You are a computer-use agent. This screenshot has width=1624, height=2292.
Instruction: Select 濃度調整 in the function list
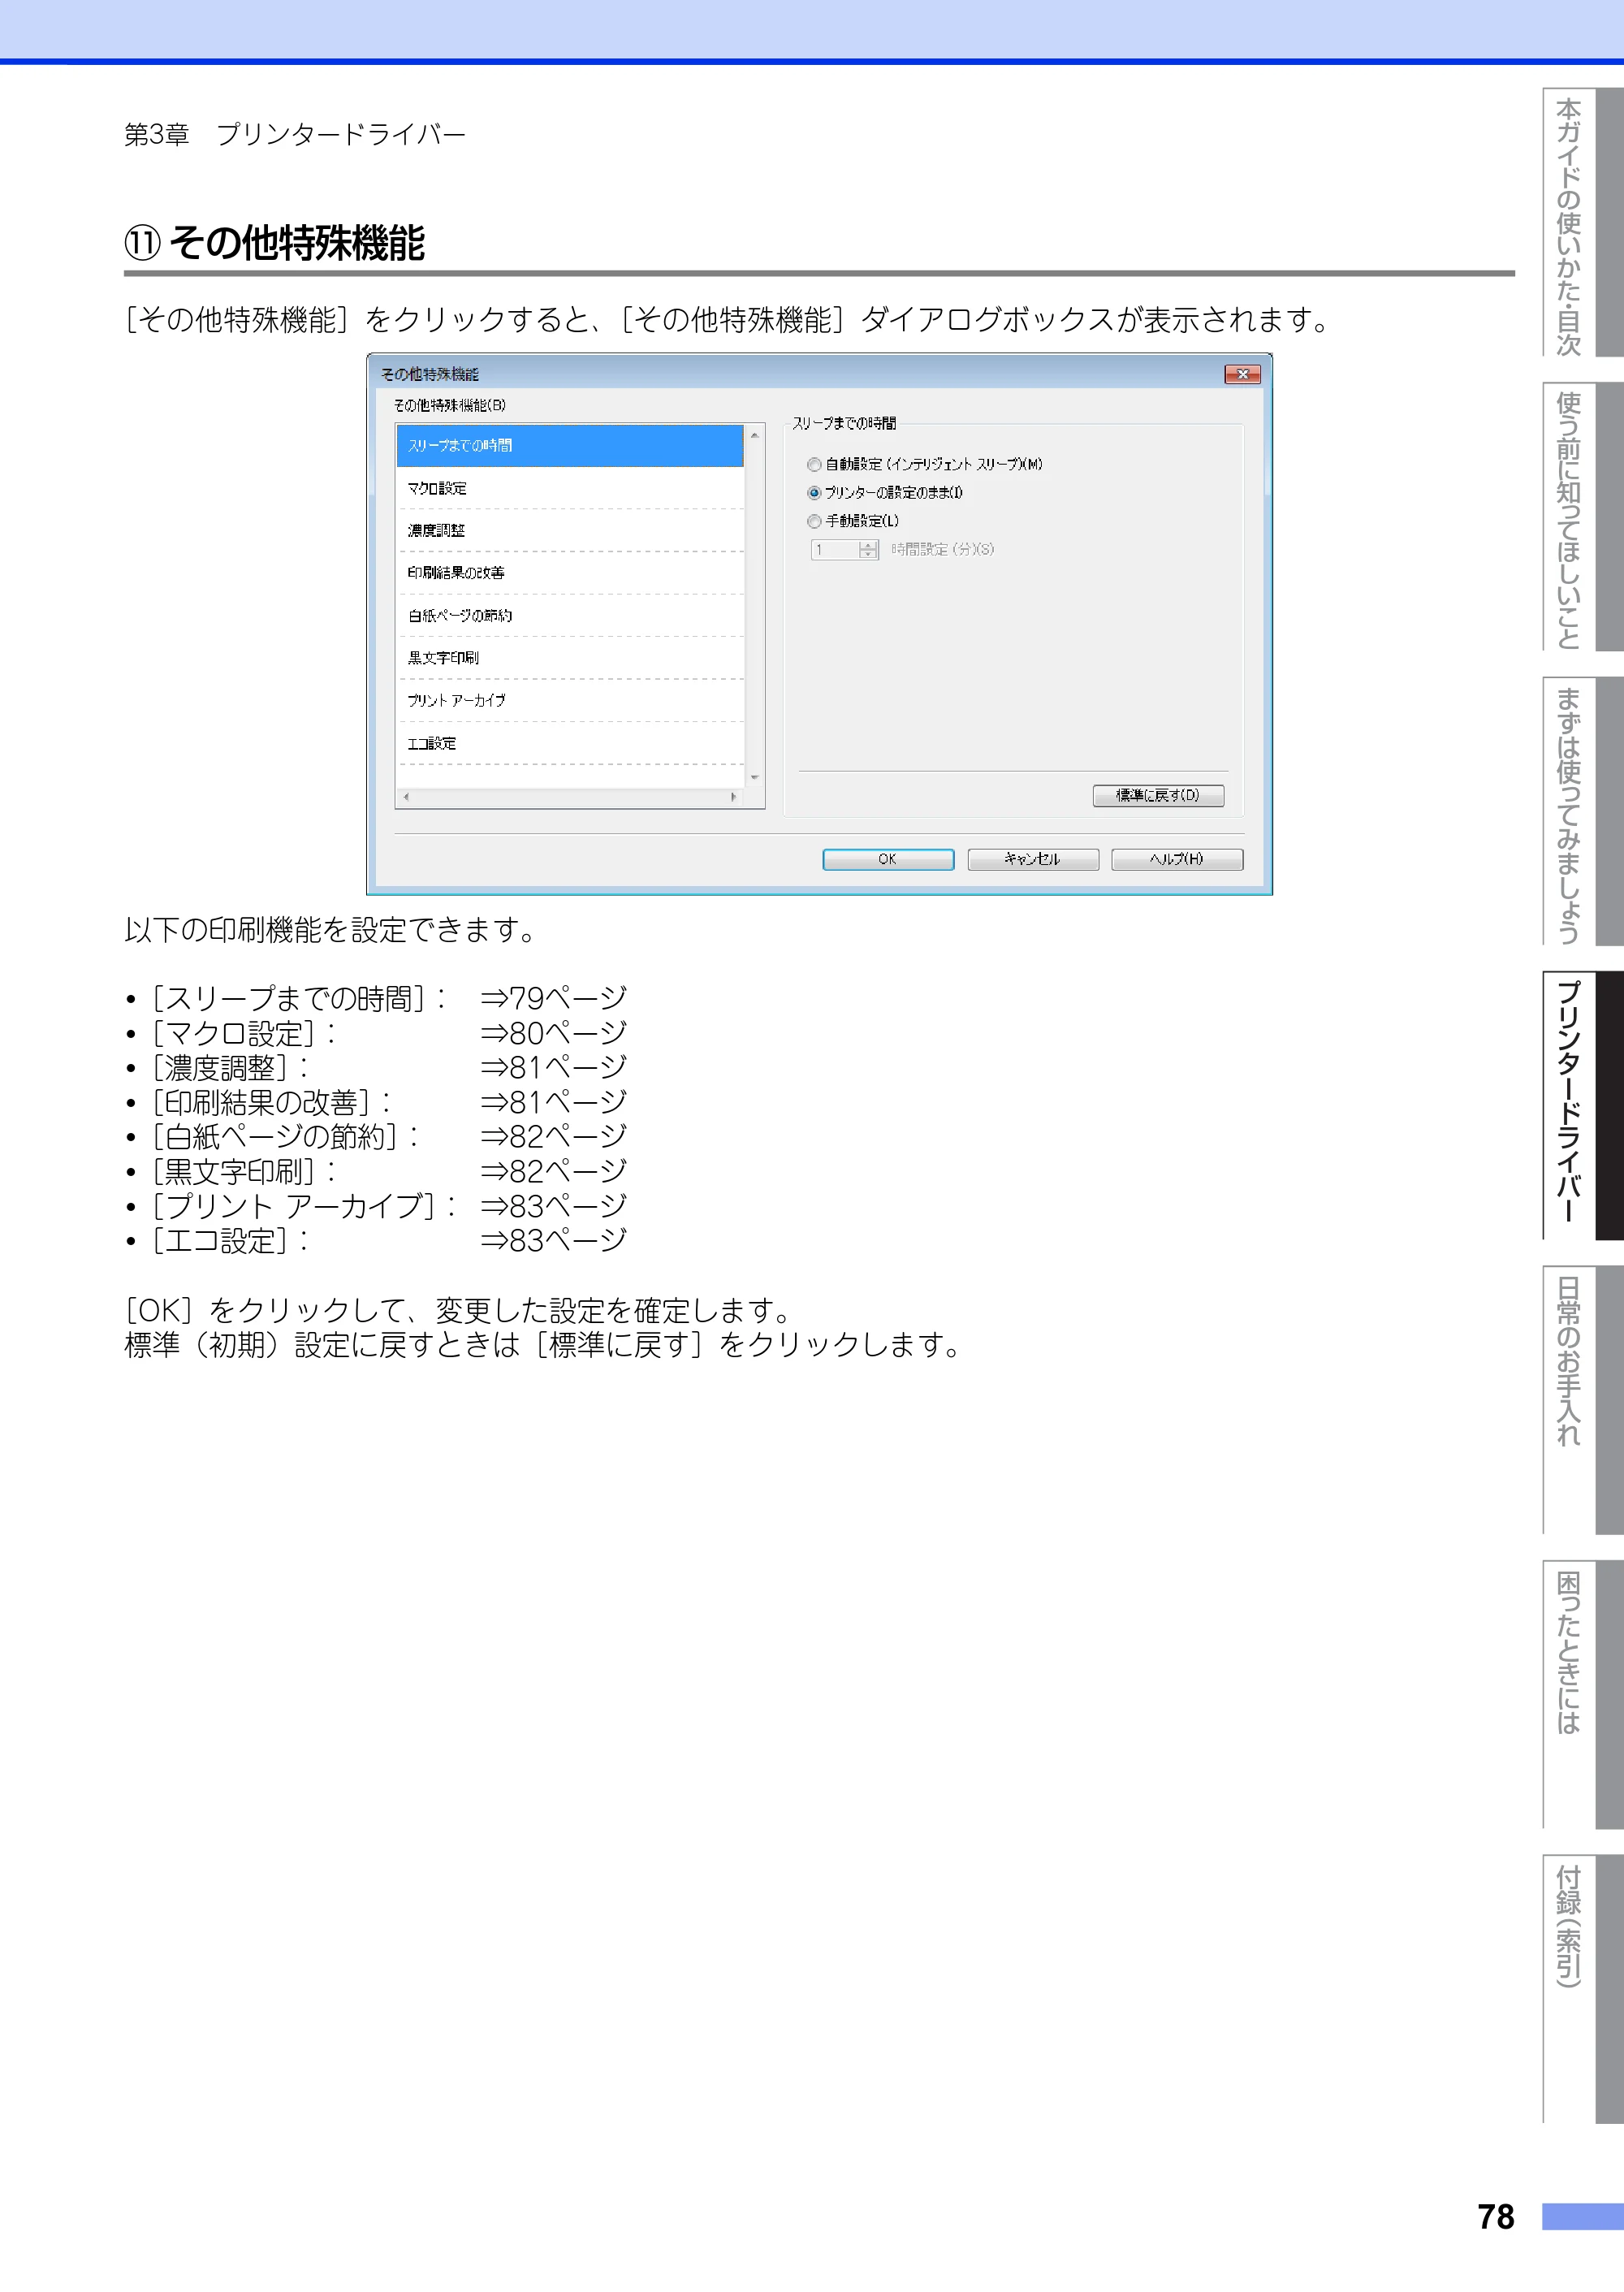[570, 531]
